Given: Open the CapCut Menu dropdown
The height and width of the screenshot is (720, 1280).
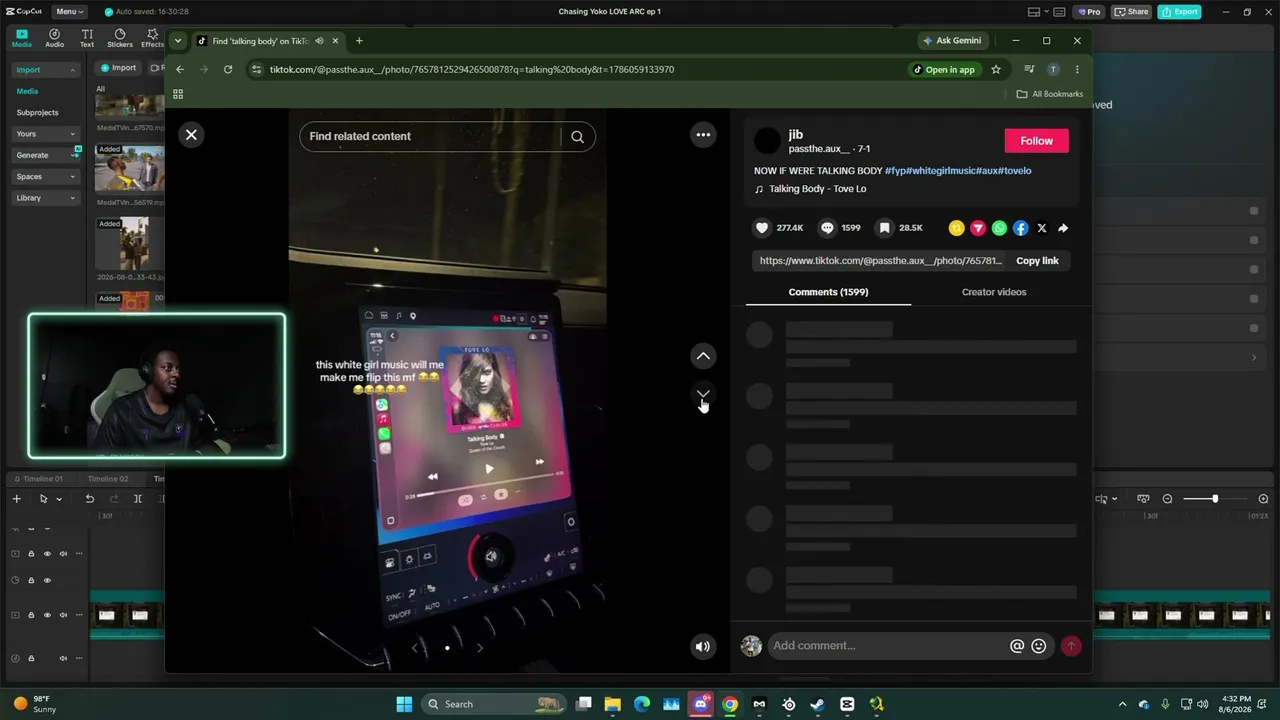Looking at the screenshot, I should (69, 12).
